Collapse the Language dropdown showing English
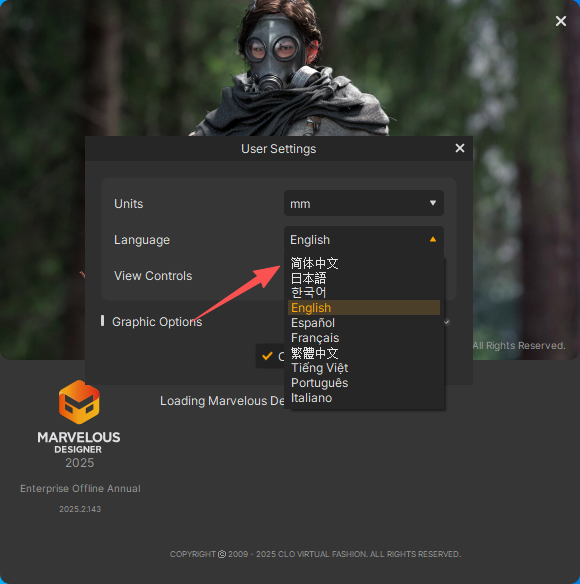Screen dimensions: 580x584 (364, 239)
